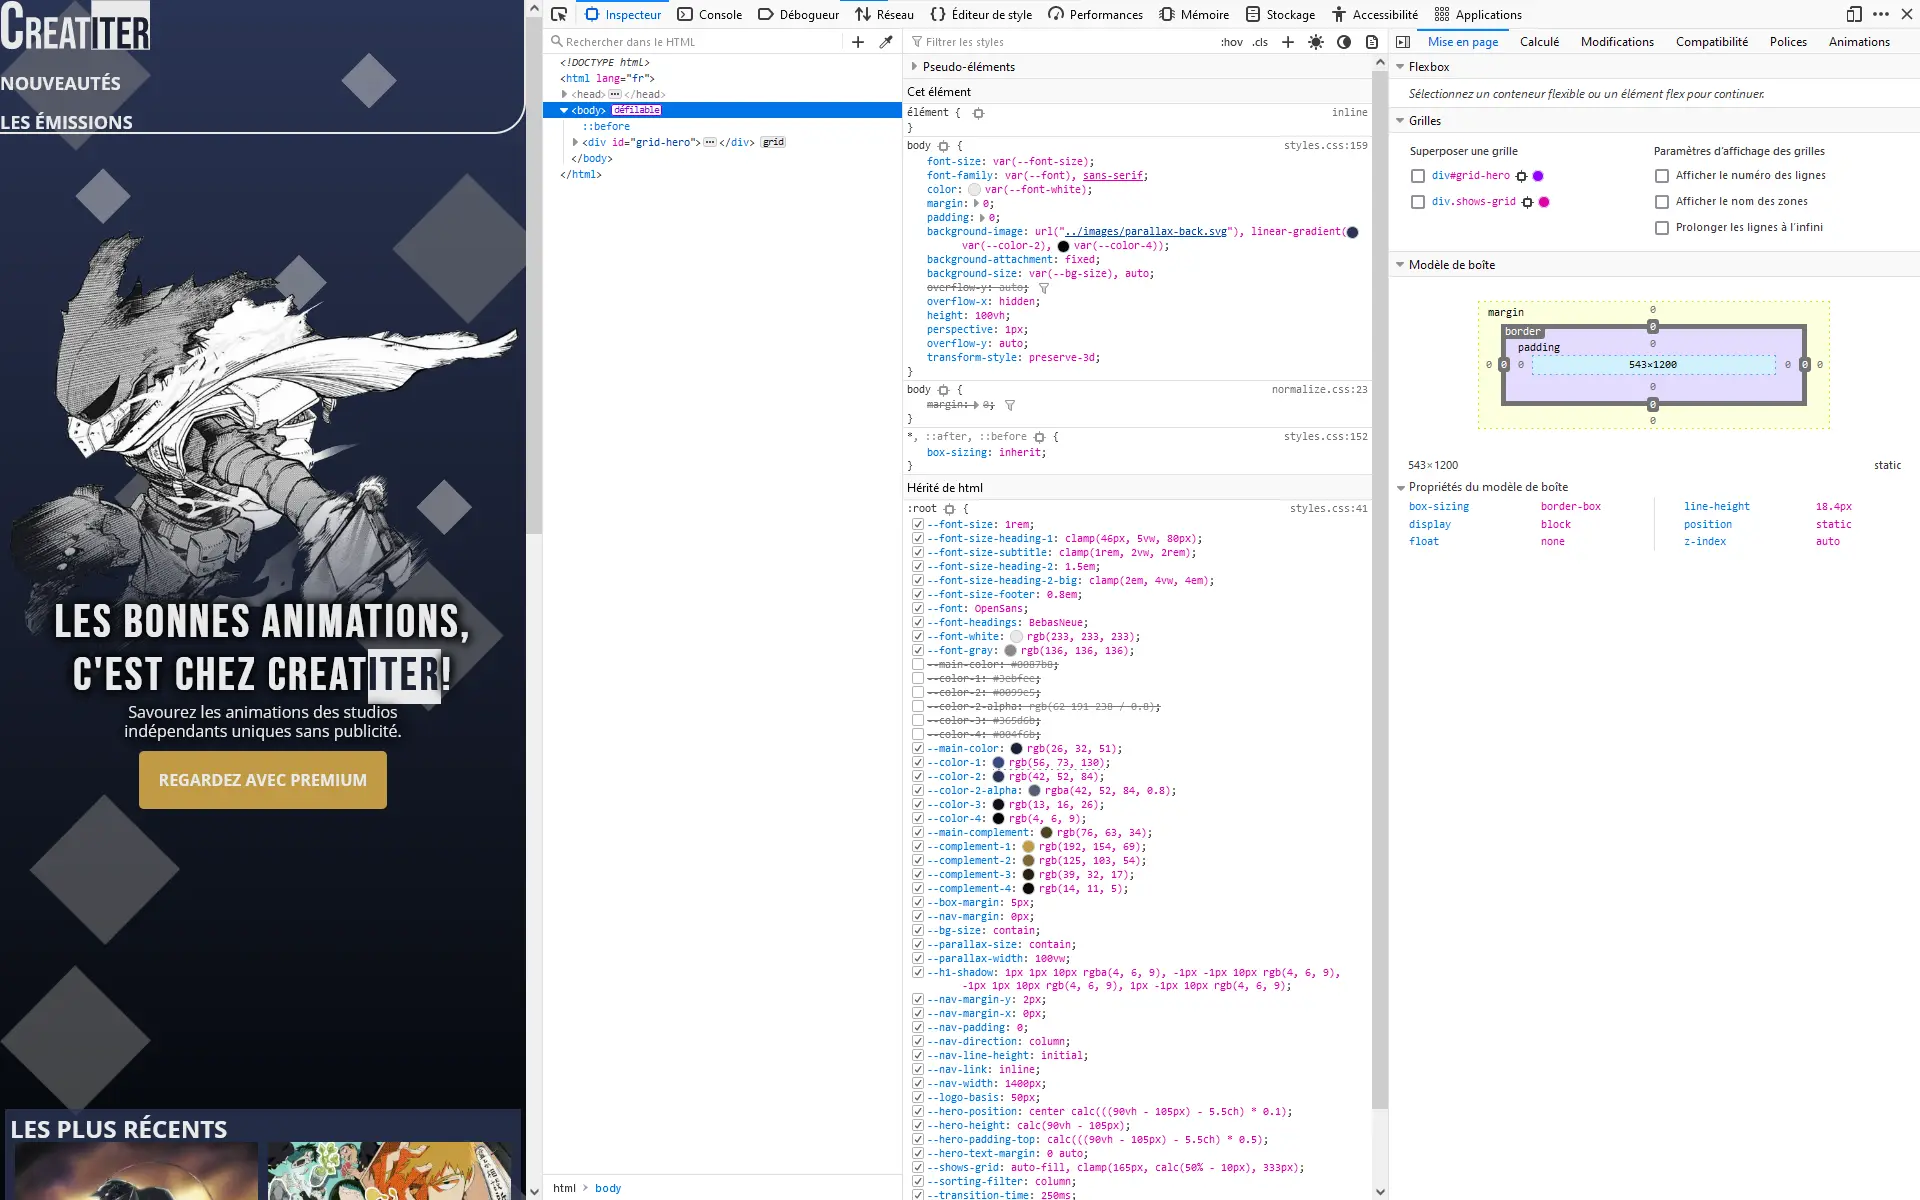Viewport: 1920px width, 1200px height.
Task: Collapse the Modèle de boîte section
Action: tap(1400, 265)
